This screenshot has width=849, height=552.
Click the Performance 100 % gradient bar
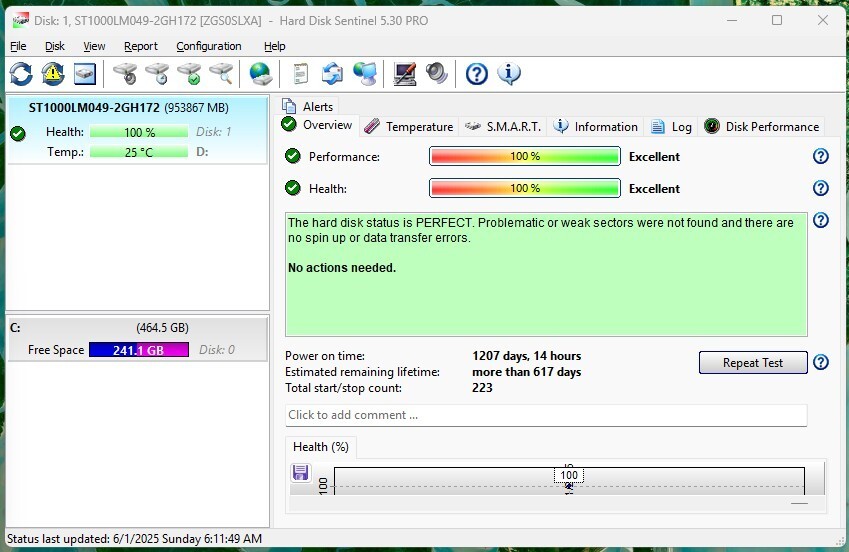[x=525, y=156]
